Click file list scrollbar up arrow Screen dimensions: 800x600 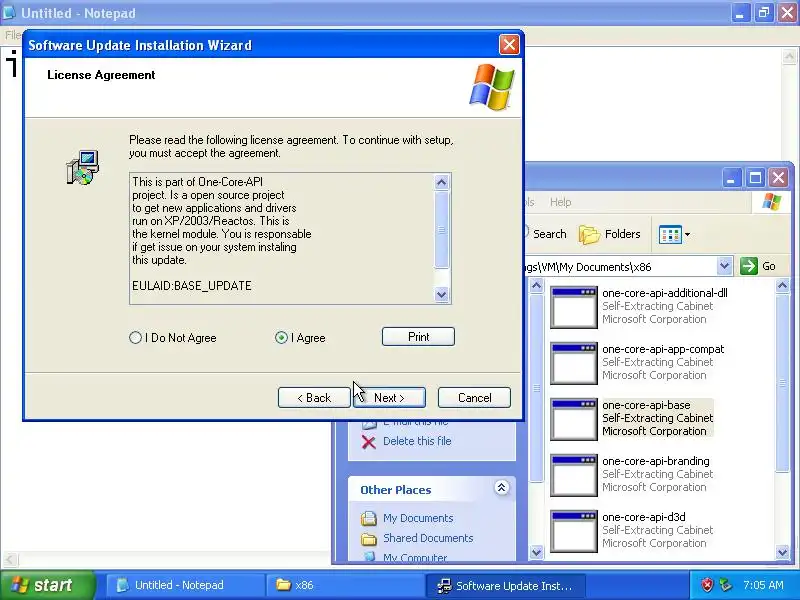coord(782,286)
